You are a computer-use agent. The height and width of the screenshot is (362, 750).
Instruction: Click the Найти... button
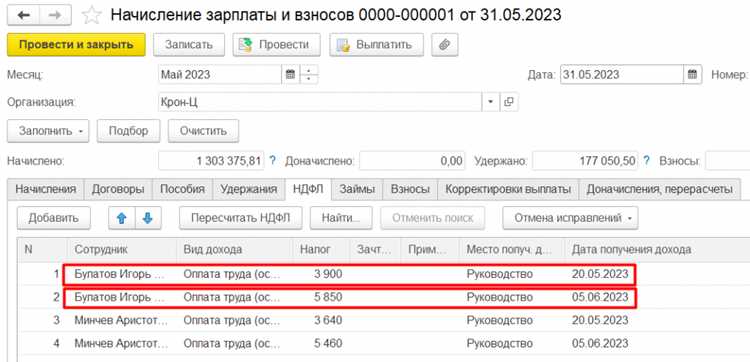pos(341,218)
